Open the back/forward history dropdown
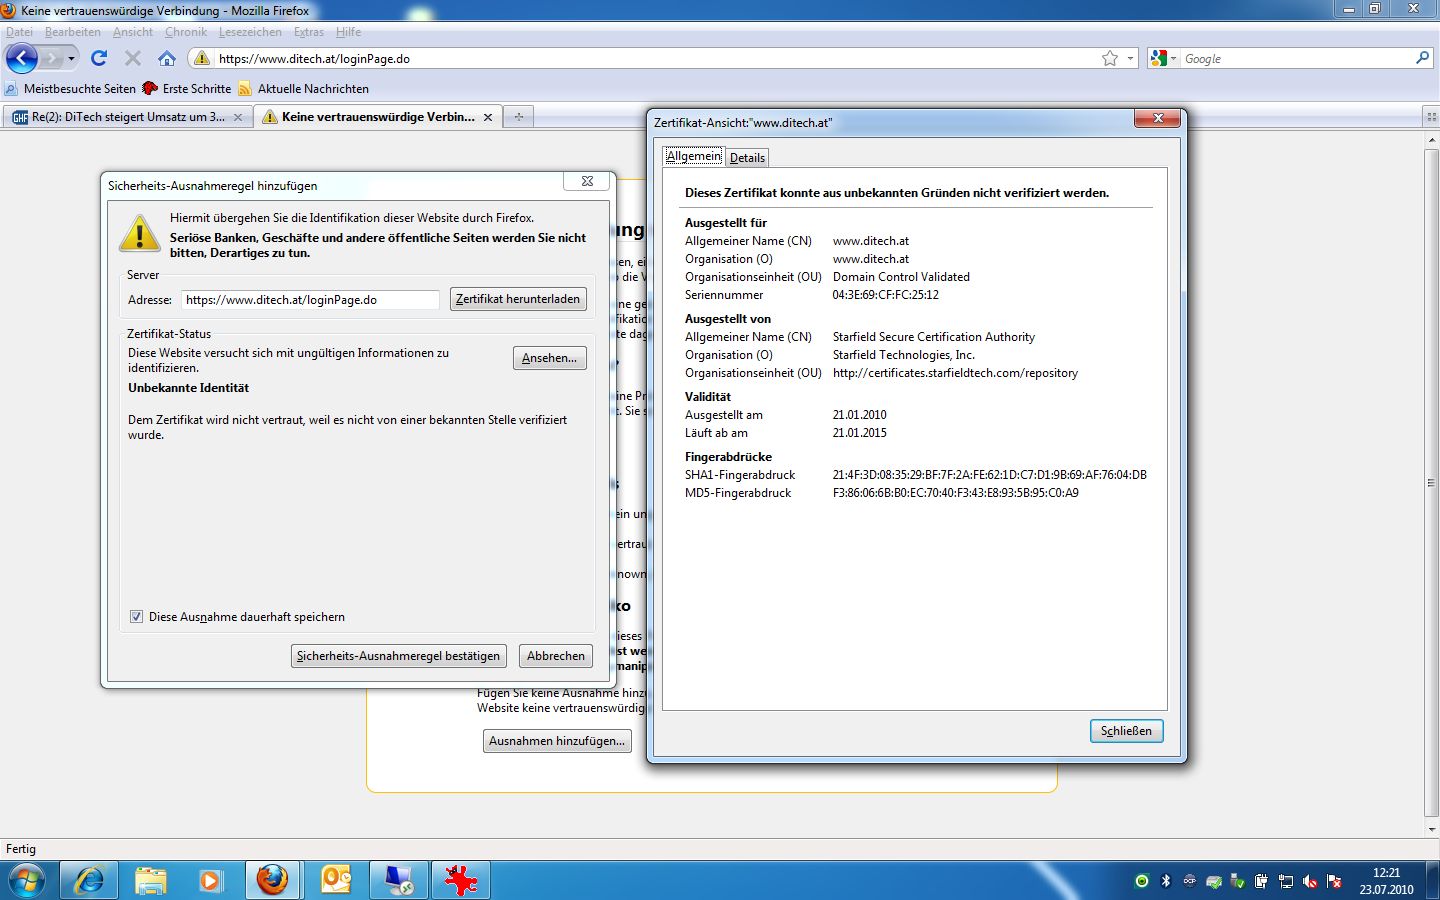This screenshot has width=1440, height=900. [71, 59]
